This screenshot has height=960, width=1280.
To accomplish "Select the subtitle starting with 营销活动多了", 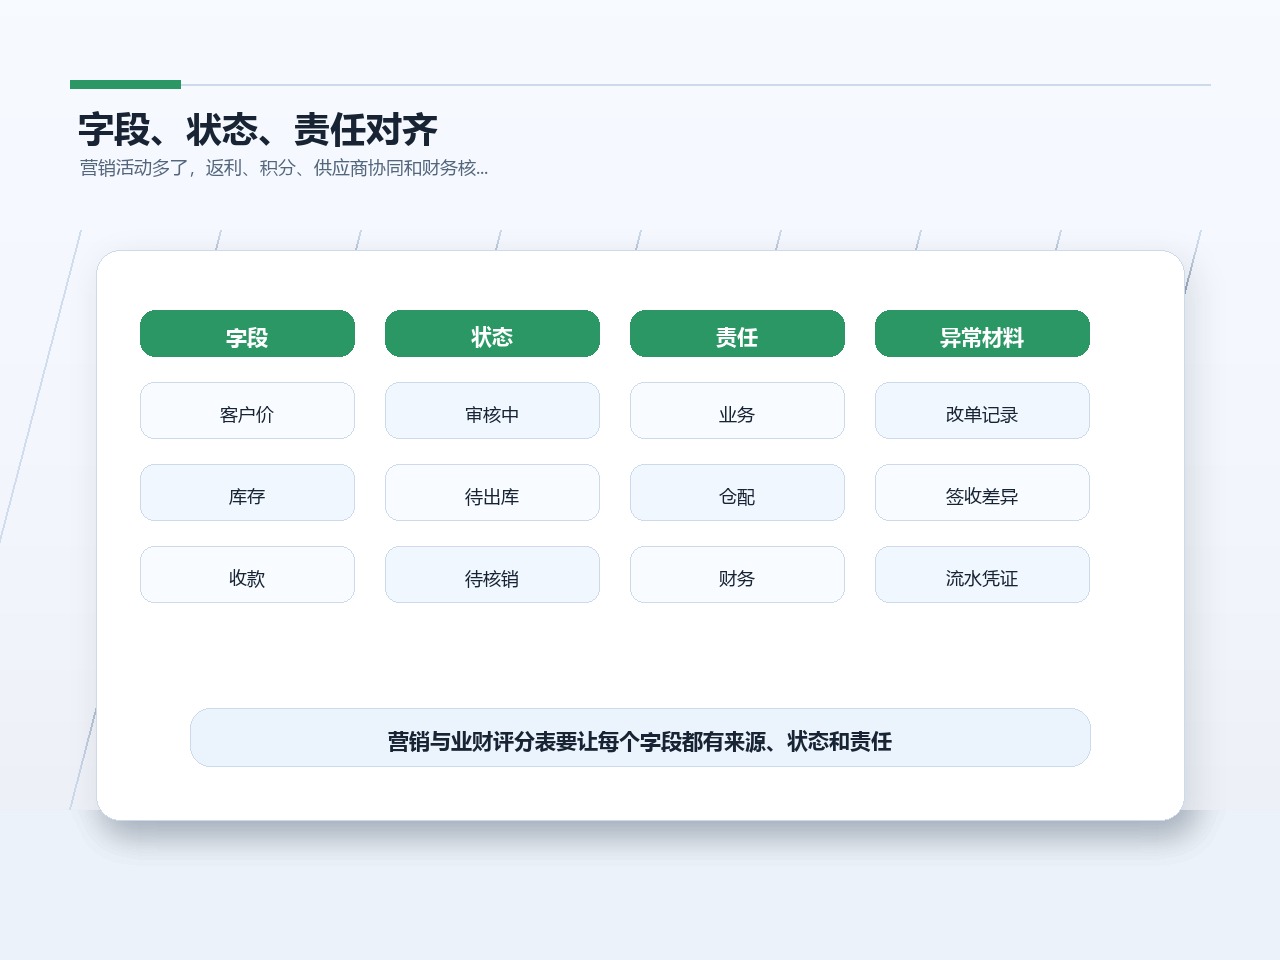I will click(x=284, y=168).
